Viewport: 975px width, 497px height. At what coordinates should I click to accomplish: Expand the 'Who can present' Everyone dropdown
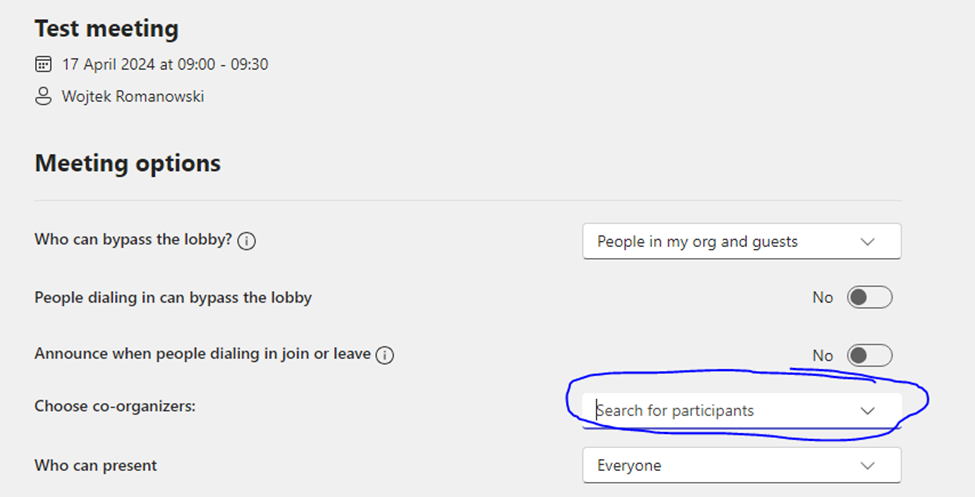[741, 465]
